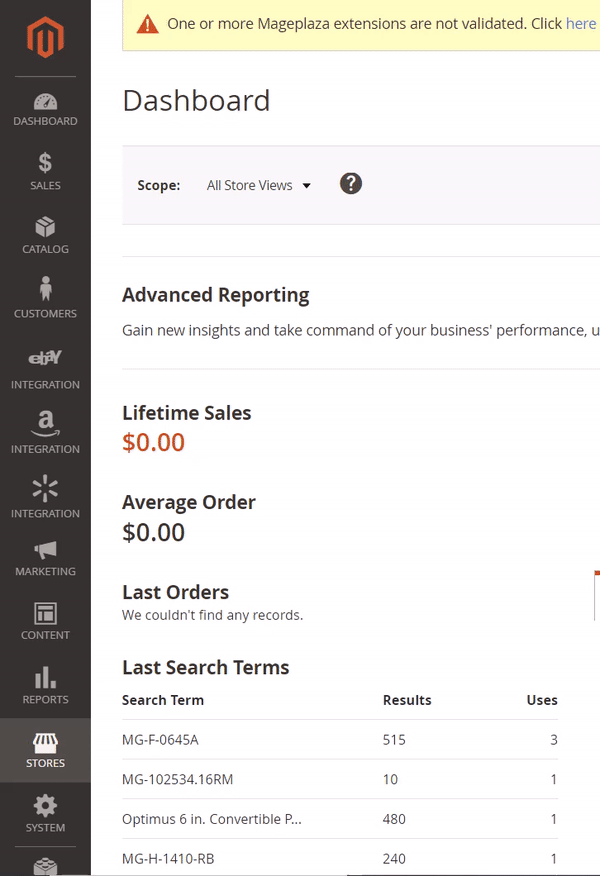Open the Content layout menu
The width and height of the screenshot is (600, 876).
(45, 621)
